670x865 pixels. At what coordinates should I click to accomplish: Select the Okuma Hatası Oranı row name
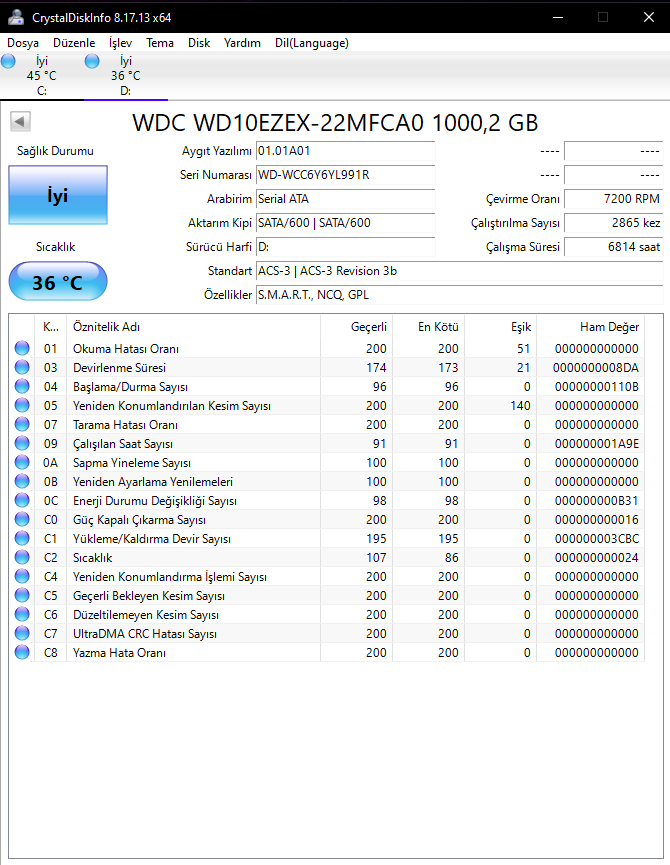(126, 349)
